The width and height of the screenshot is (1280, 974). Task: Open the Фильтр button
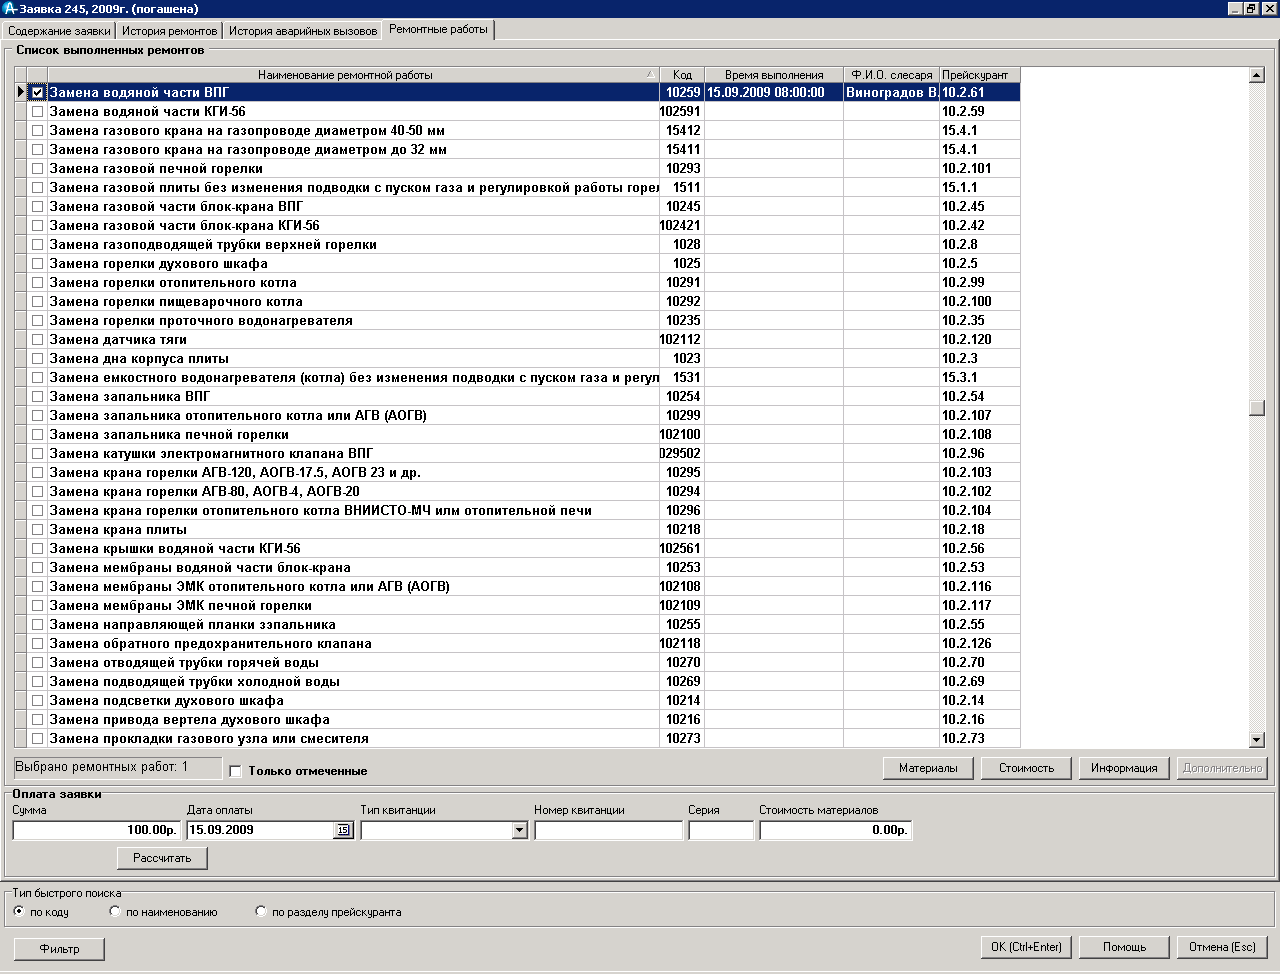(x=59, y=949)
